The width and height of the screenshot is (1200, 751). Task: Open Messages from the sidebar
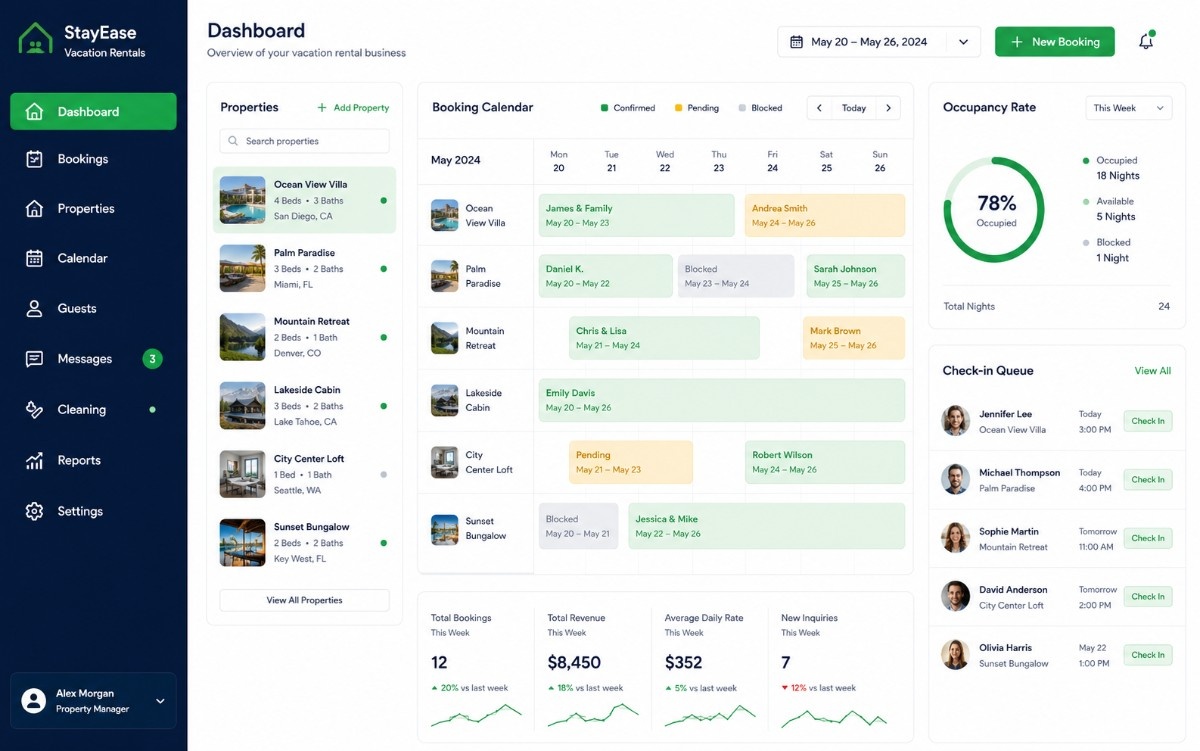pos(93,359)
